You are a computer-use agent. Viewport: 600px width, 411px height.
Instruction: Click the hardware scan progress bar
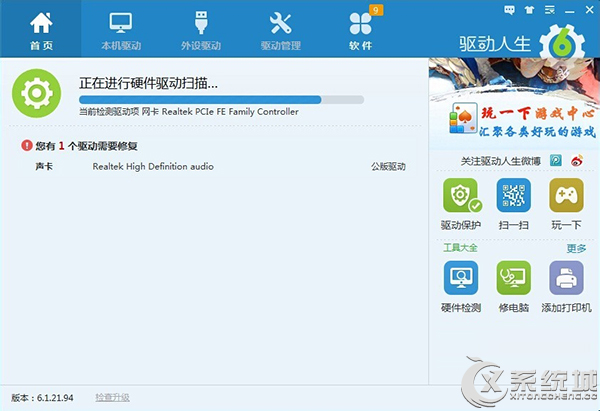coord(221,100)
